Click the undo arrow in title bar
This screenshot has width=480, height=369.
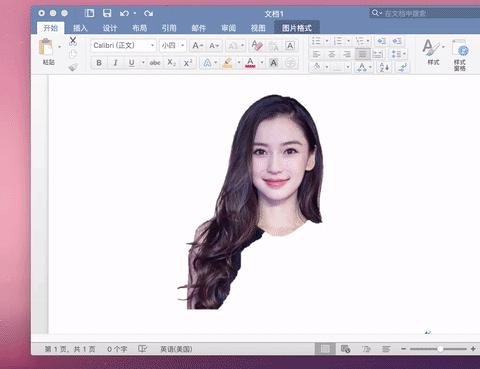coord(124,13)
